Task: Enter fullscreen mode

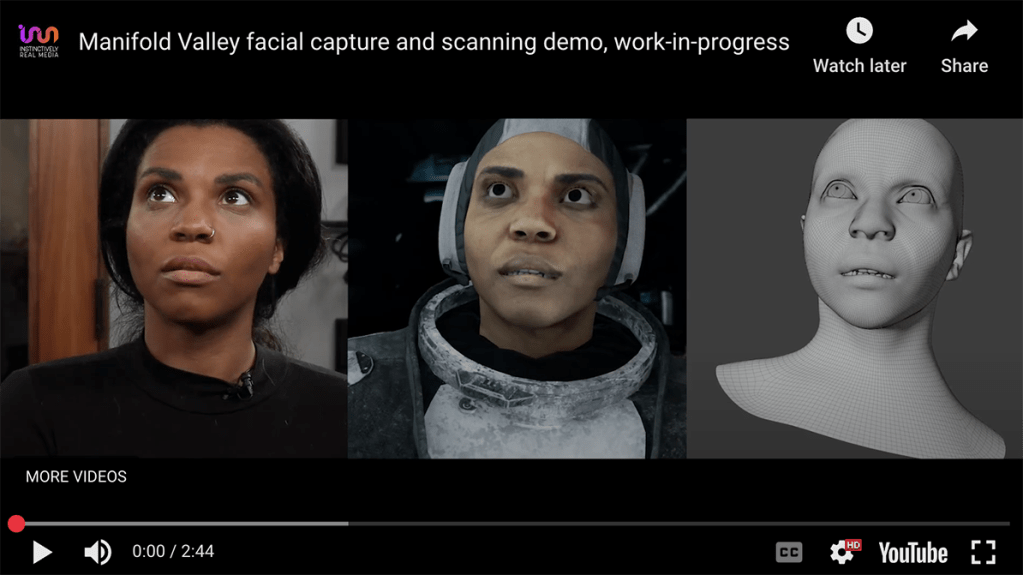Action: coord(983,552)
